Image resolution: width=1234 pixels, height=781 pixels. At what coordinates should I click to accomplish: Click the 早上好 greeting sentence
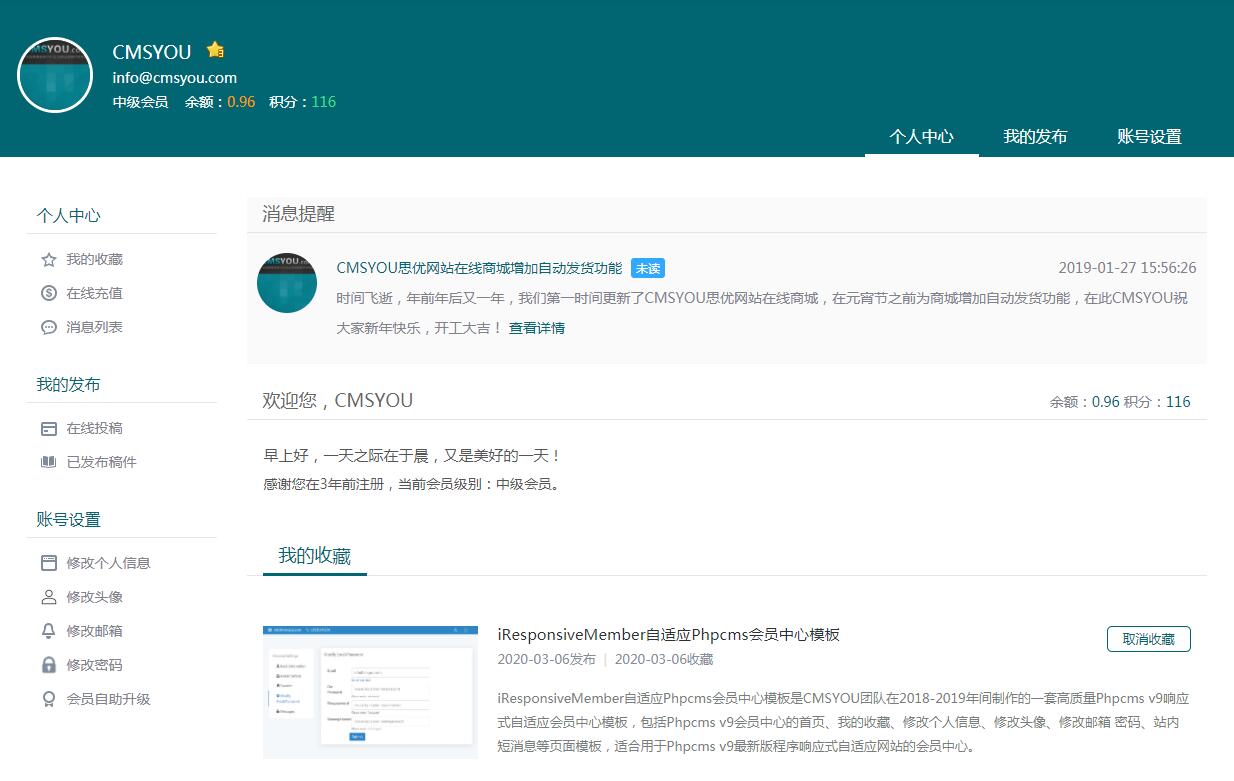point(413,456)
